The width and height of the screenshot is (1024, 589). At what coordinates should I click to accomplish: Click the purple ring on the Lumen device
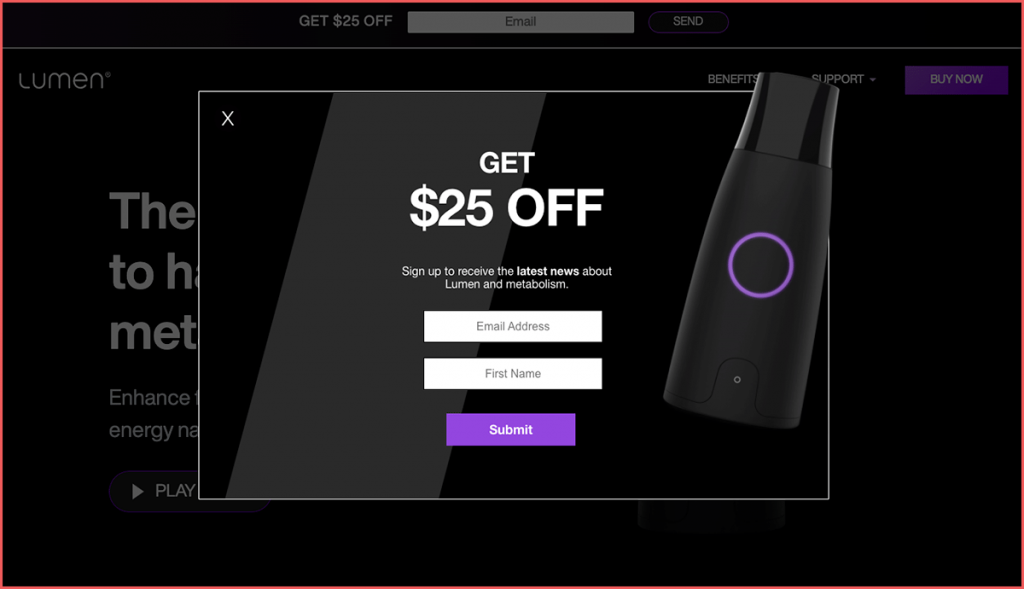(760, 264)
